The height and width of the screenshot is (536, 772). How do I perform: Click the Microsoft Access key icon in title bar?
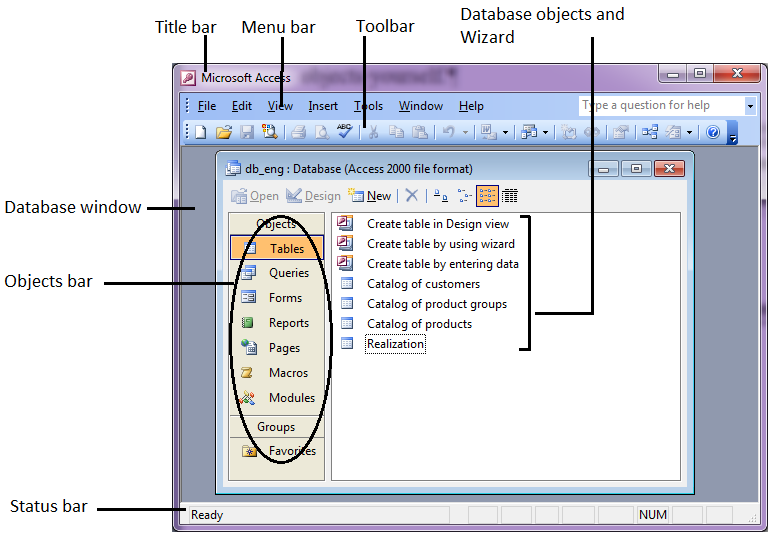click(x=188, y=78)
